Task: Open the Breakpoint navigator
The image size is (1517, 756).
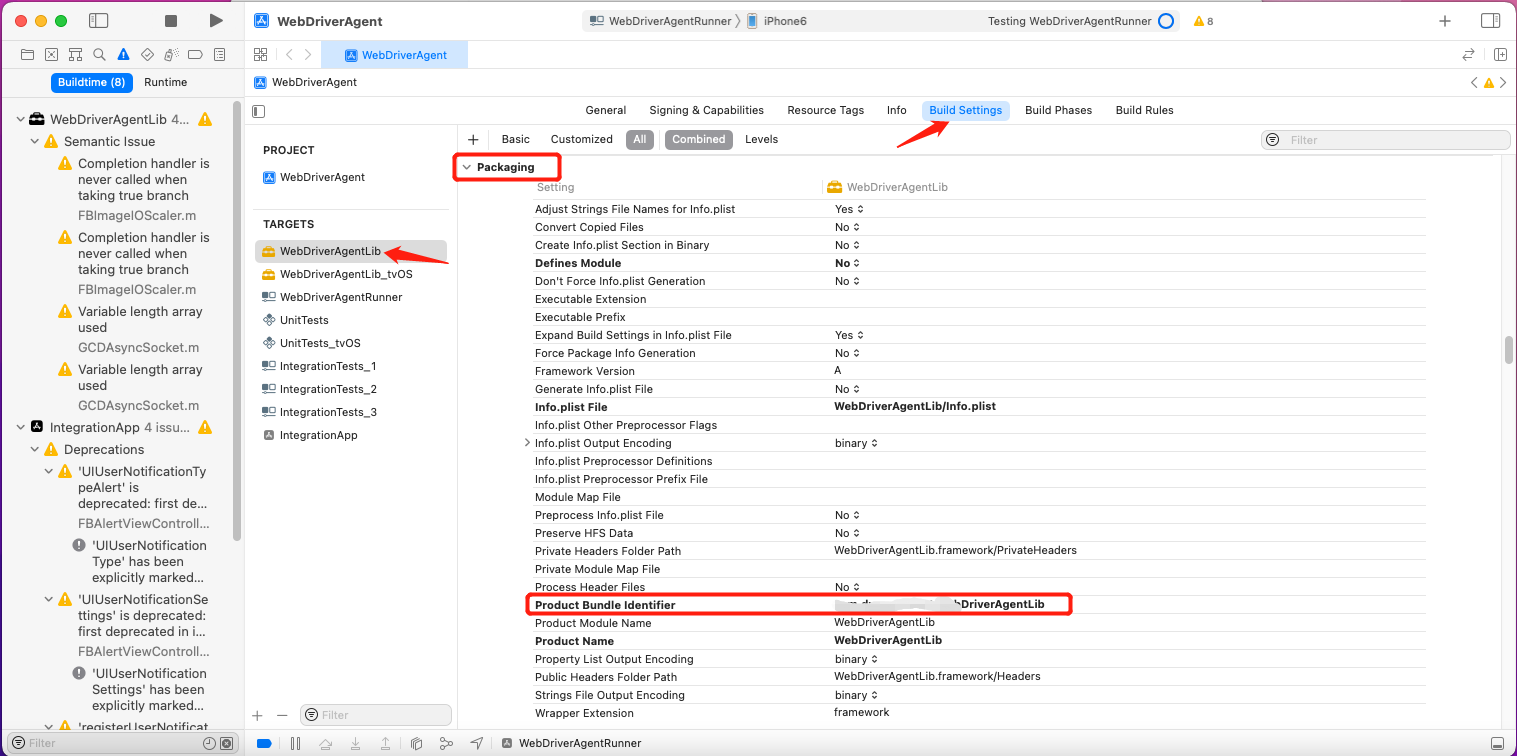Action: coord(196,55)
